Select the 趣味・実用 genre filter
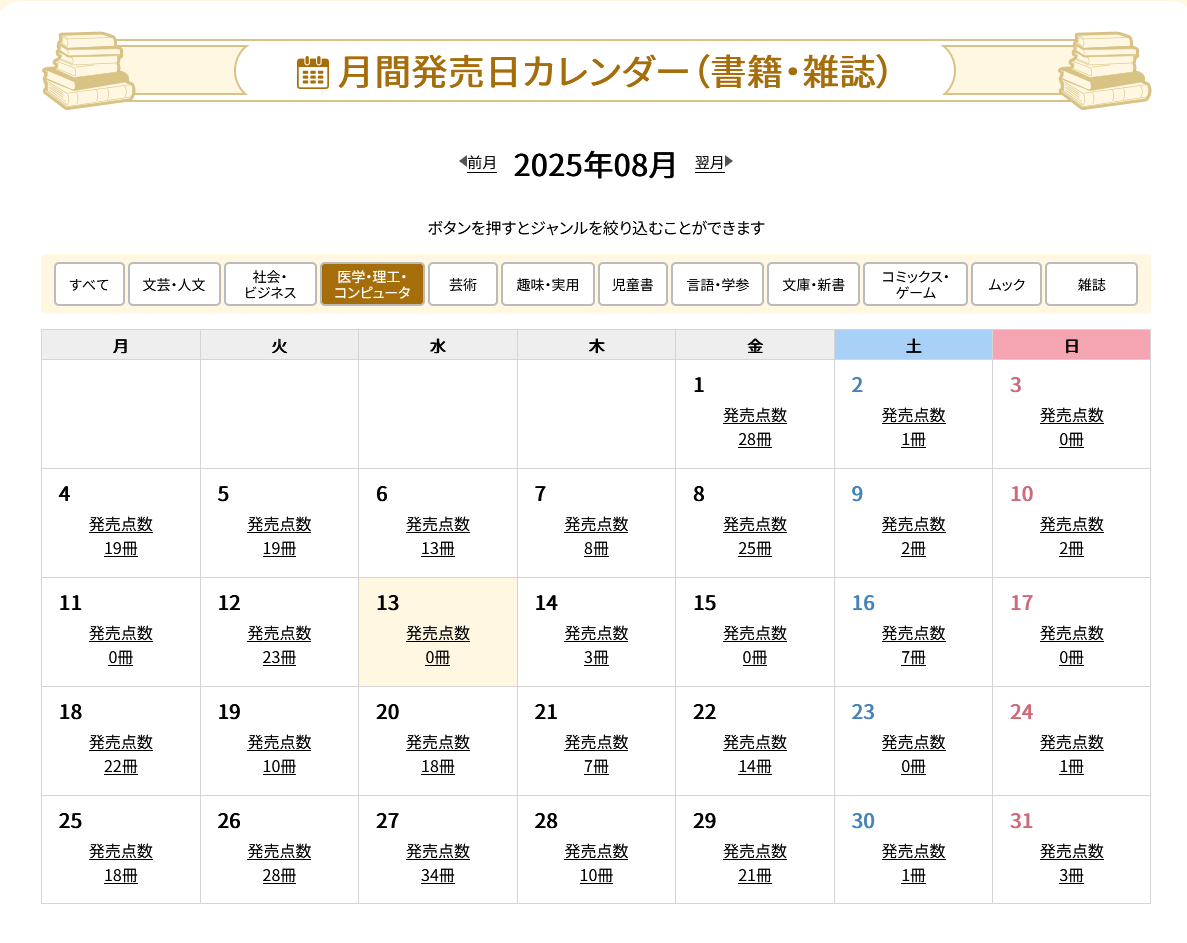 (548, 284)
